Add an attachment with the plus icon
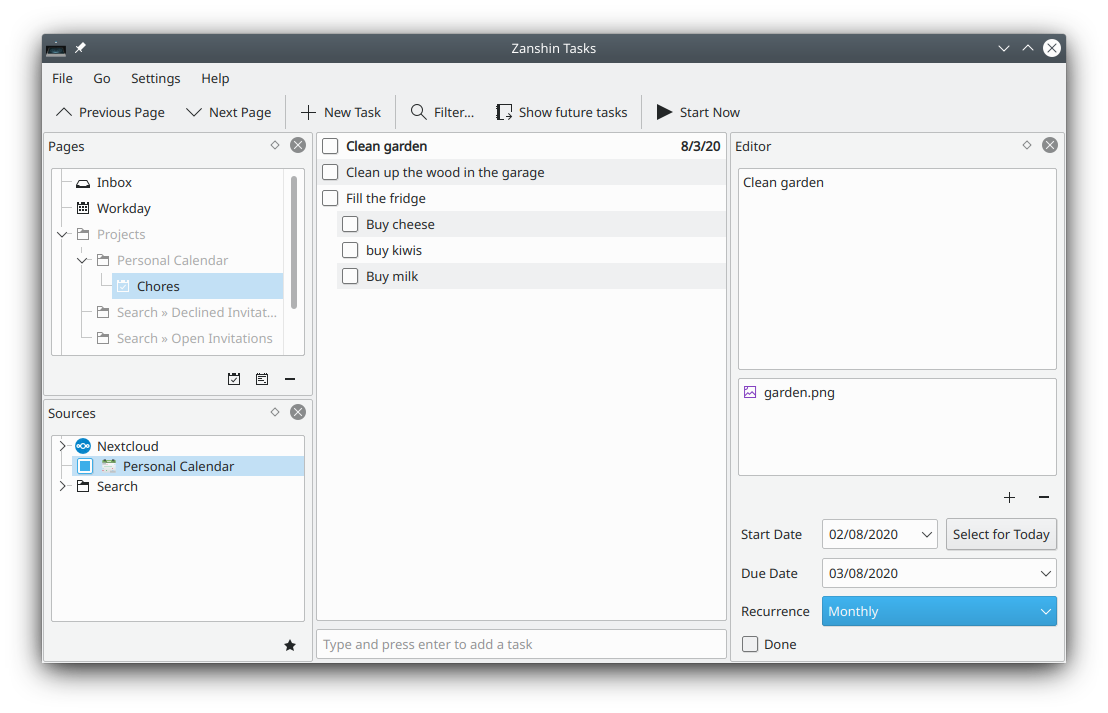 (1009, 497)
